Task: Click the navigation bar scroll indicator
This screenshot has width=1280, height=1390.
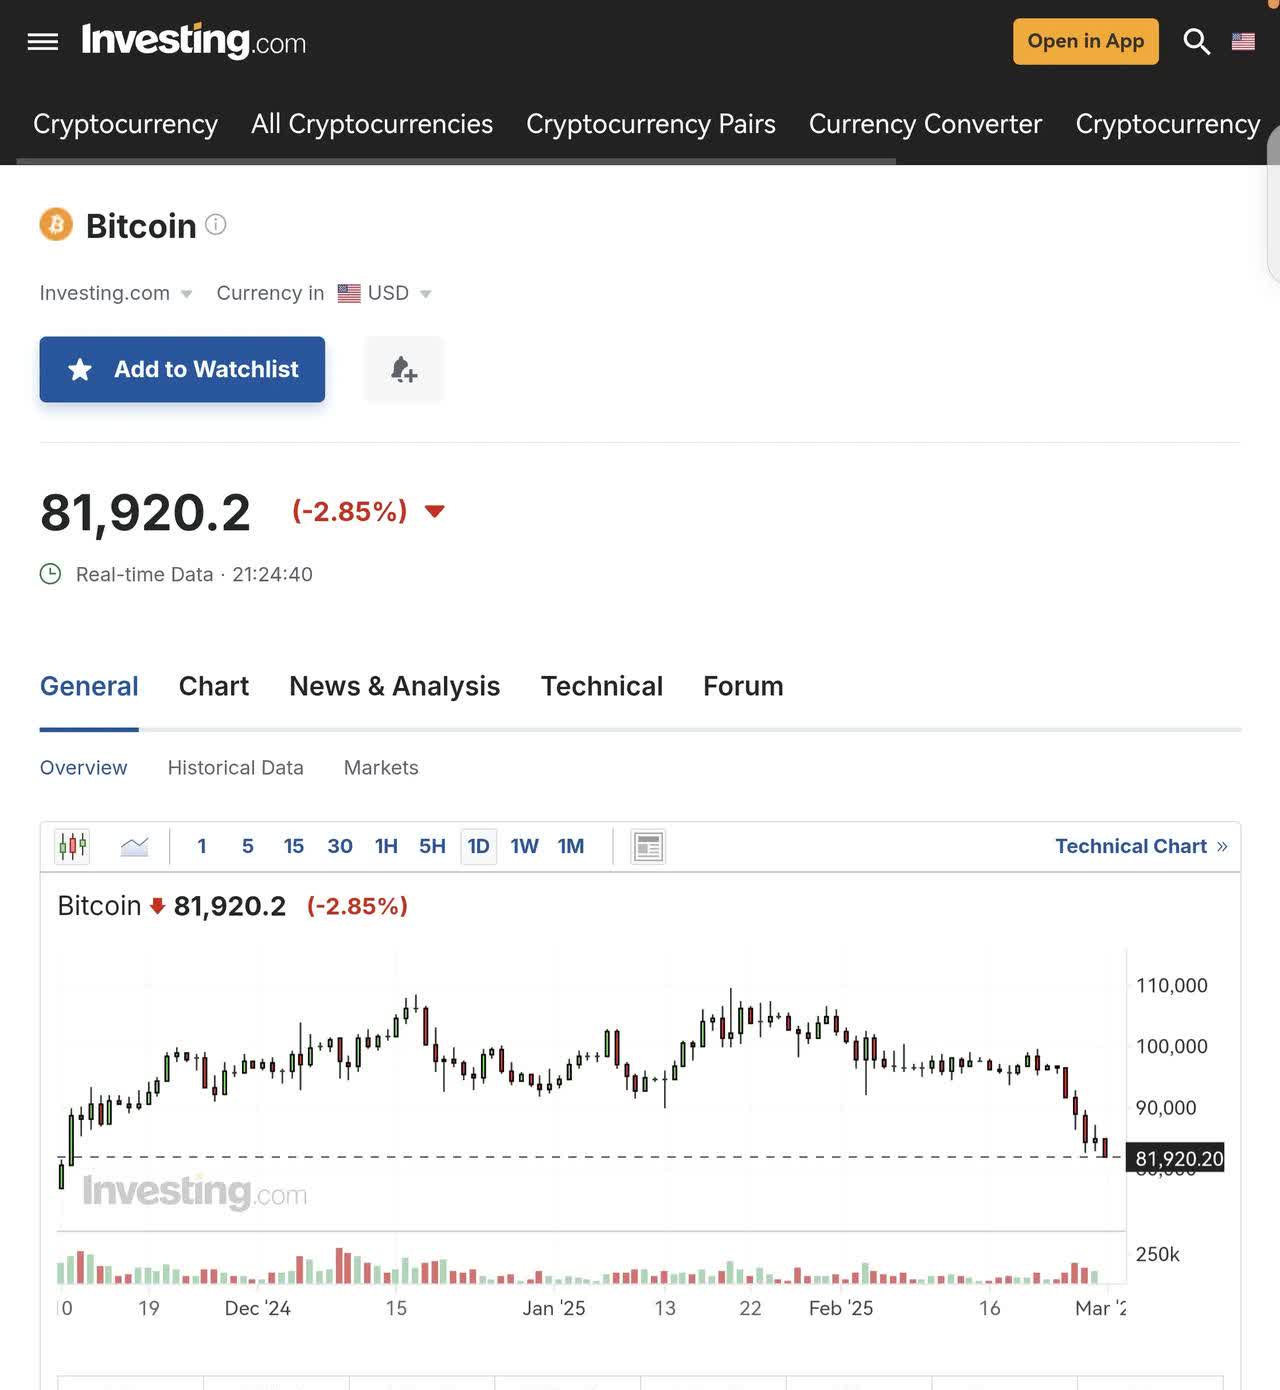Action: coord(456,161)
